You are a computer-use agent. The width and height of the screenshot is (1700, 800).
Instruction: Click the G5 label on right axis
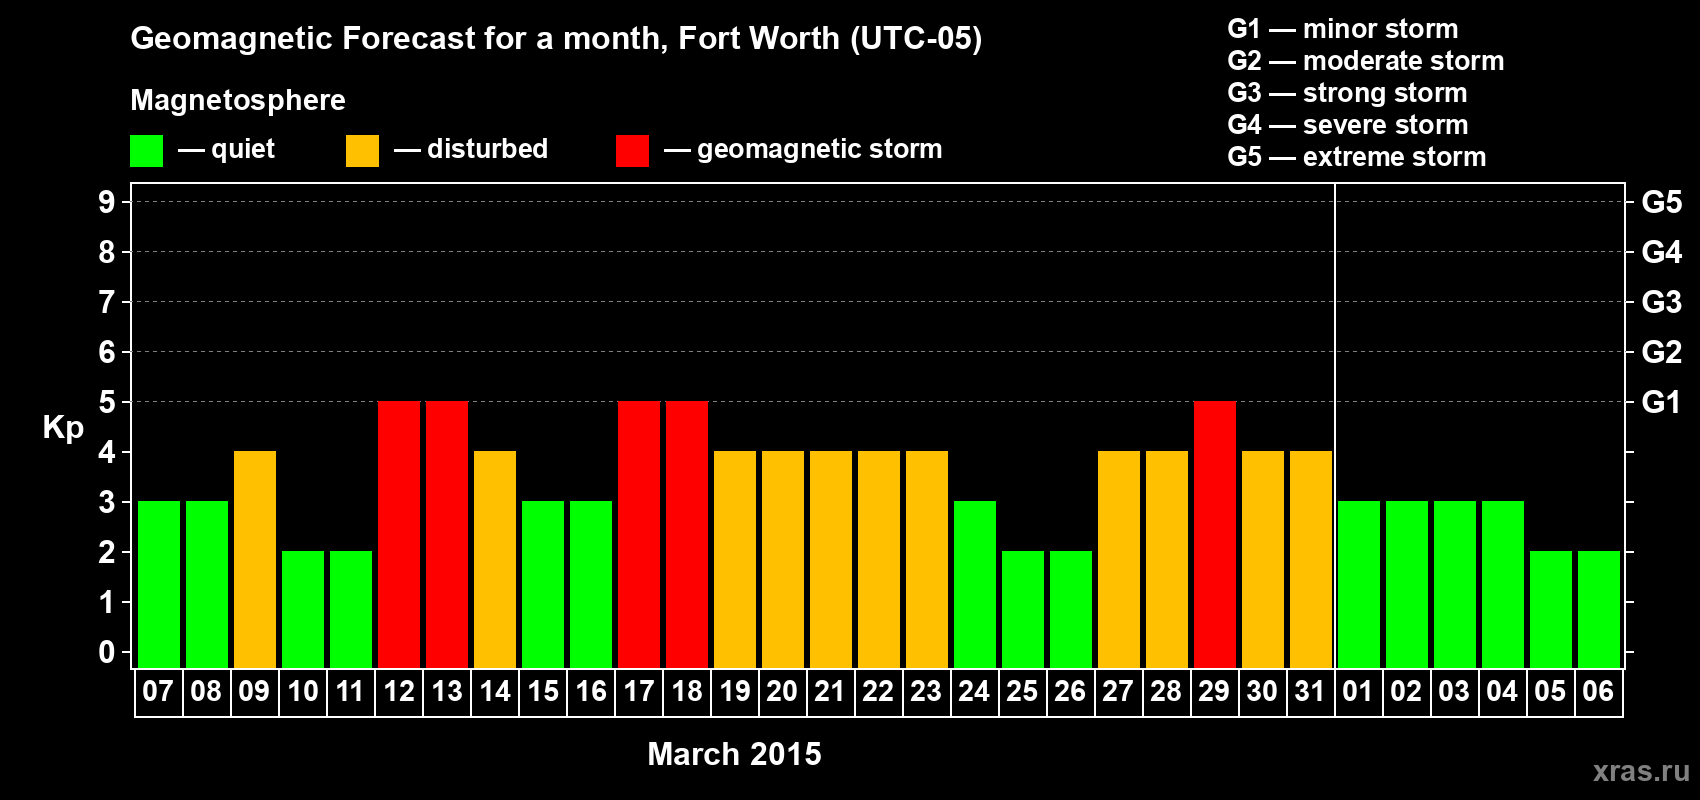point(1661,202)
